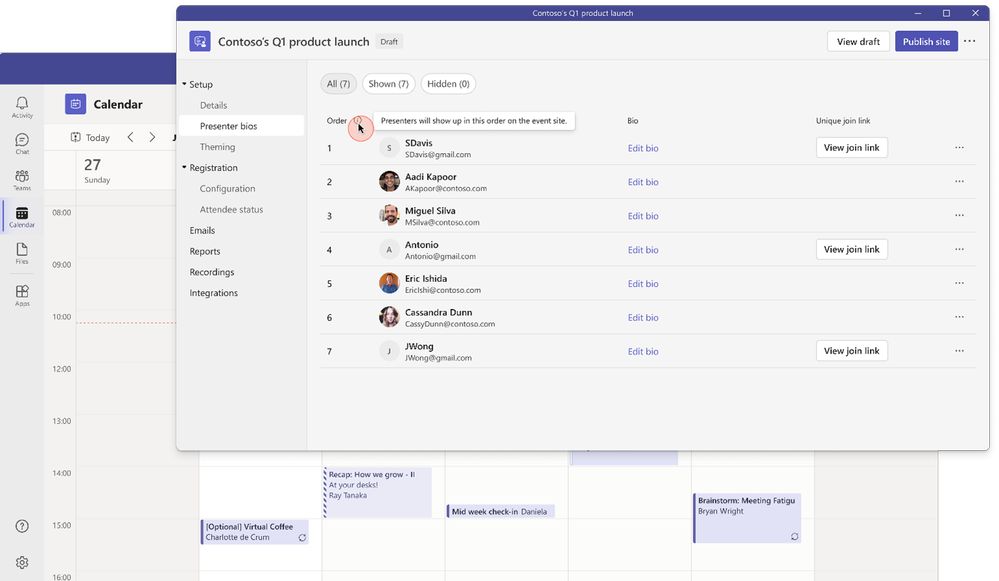Open the Files icon in sidebar

coord(22,253)
